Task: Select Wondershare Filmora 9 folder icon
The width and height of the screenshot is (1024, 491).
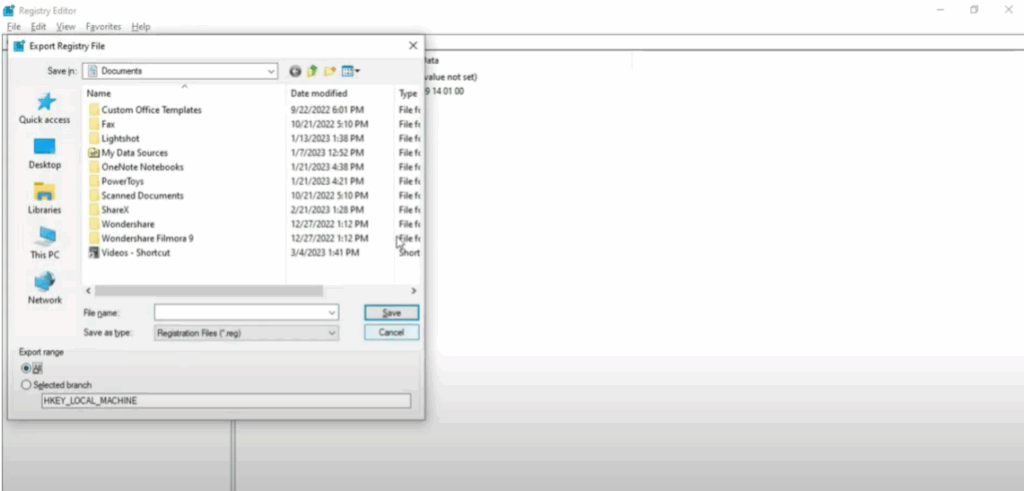Action: click(94, 238)
